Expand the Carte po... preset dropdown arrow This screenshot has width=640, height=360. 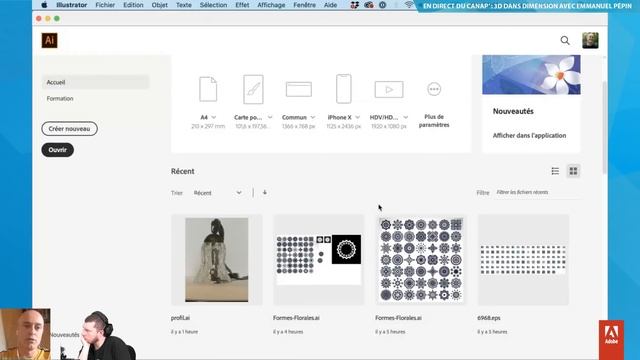pos(270,118)
